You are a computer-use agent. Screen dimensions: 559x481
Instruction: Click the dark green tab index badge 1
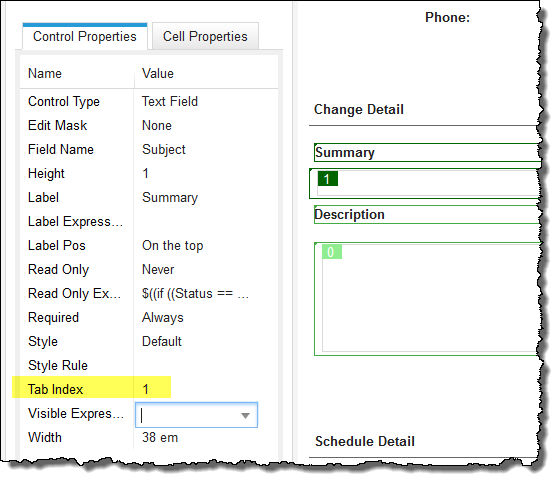pos(327,179)
